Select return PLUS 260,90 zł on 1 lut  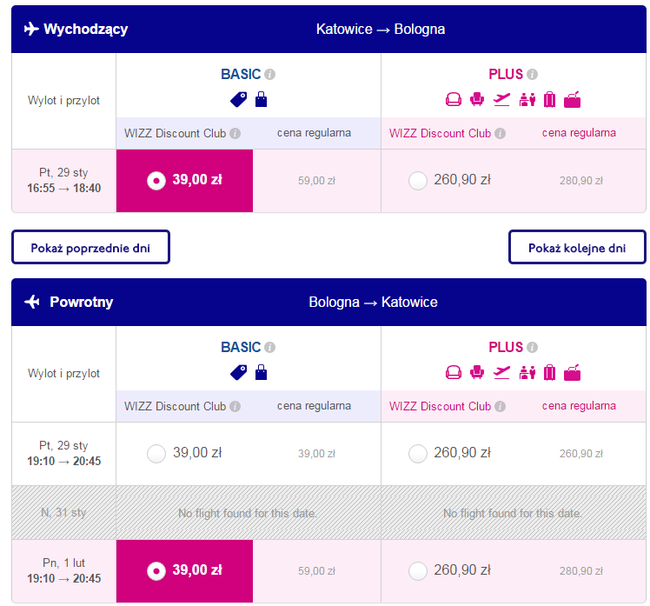coord(418,571)
